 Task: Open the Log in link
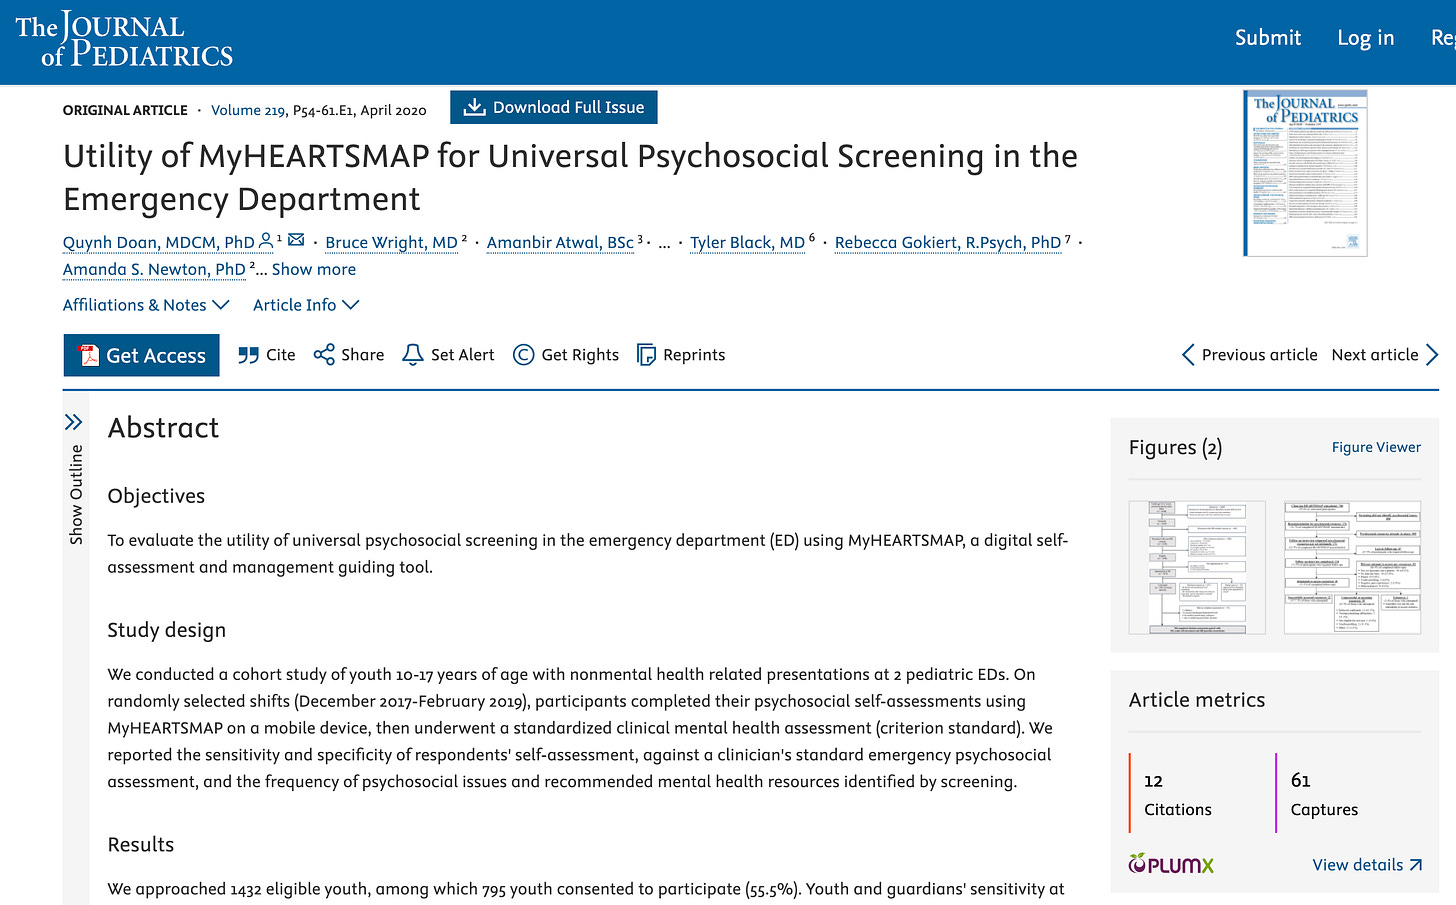(x=1365, y=38)
